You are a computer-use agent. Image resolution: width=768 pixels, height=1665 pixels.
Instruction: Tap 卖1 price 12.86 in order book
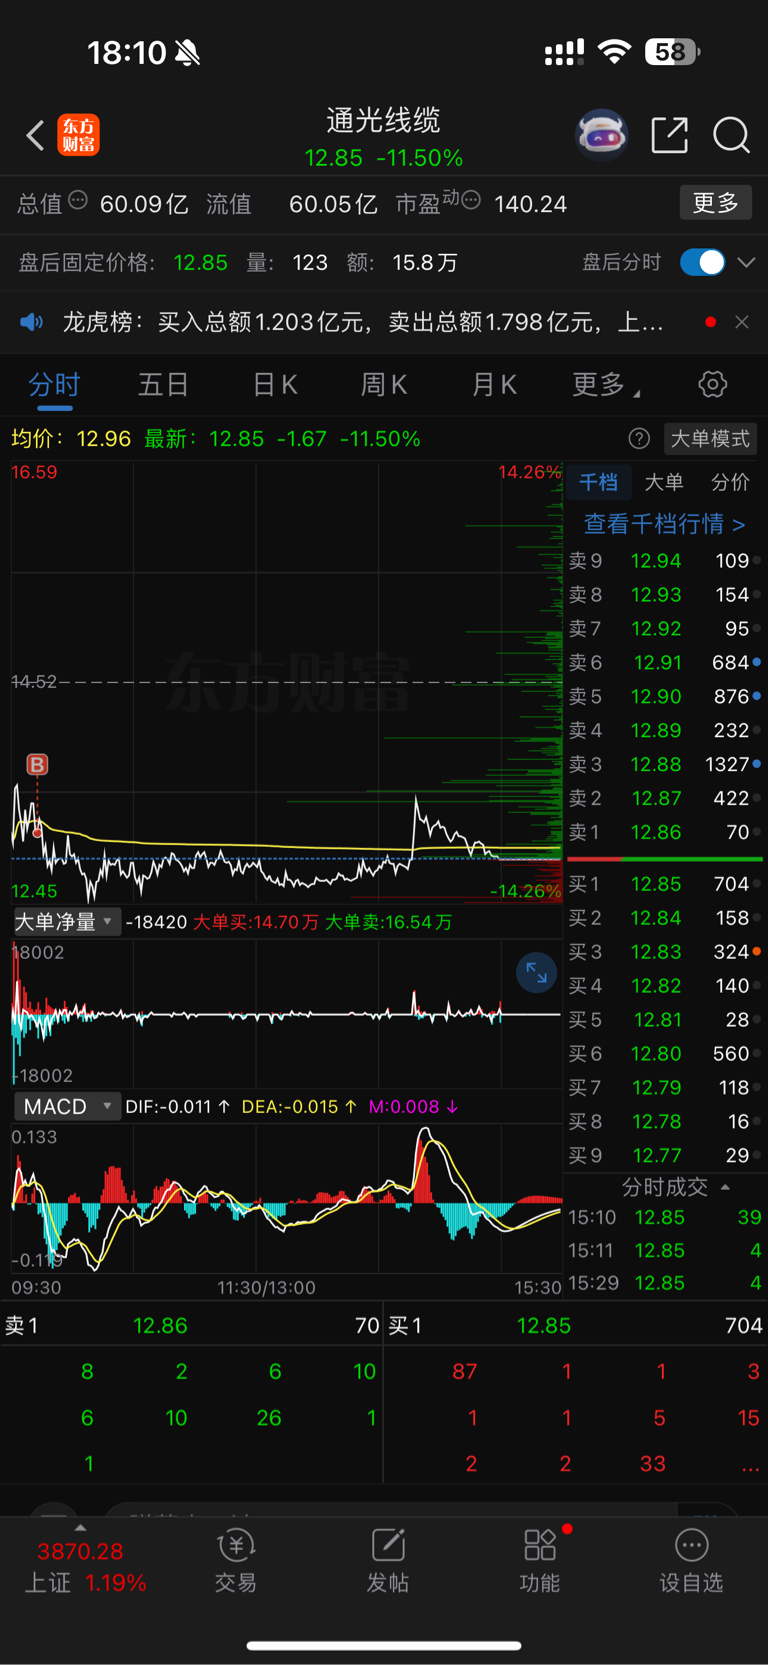tap(656, 832)
